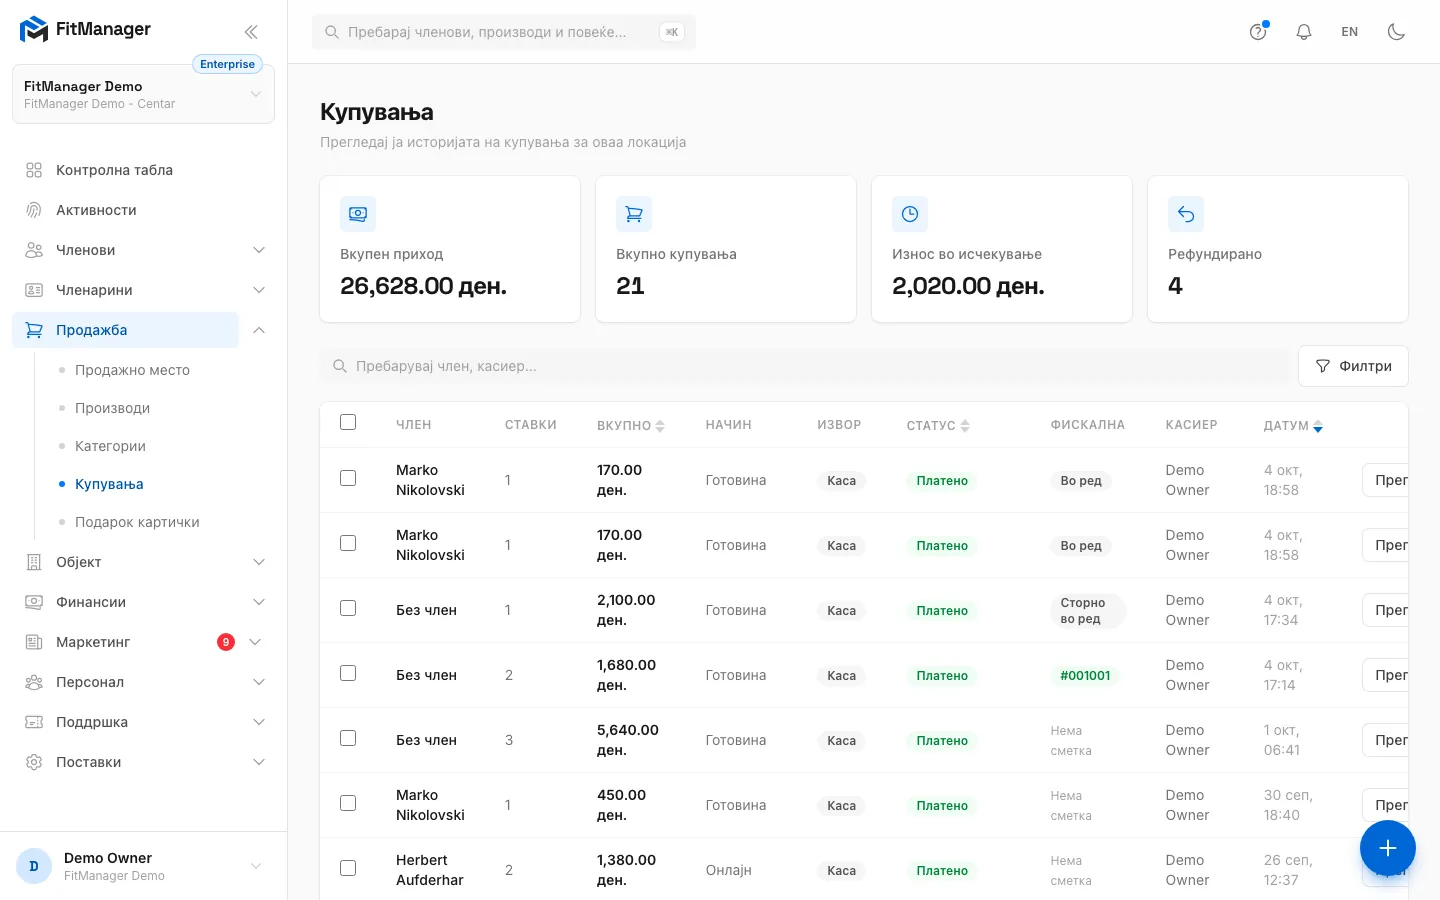The height and width of the screenshot is (900, 1440).
Task: Expand the Членарини menu
Action: 259,290
